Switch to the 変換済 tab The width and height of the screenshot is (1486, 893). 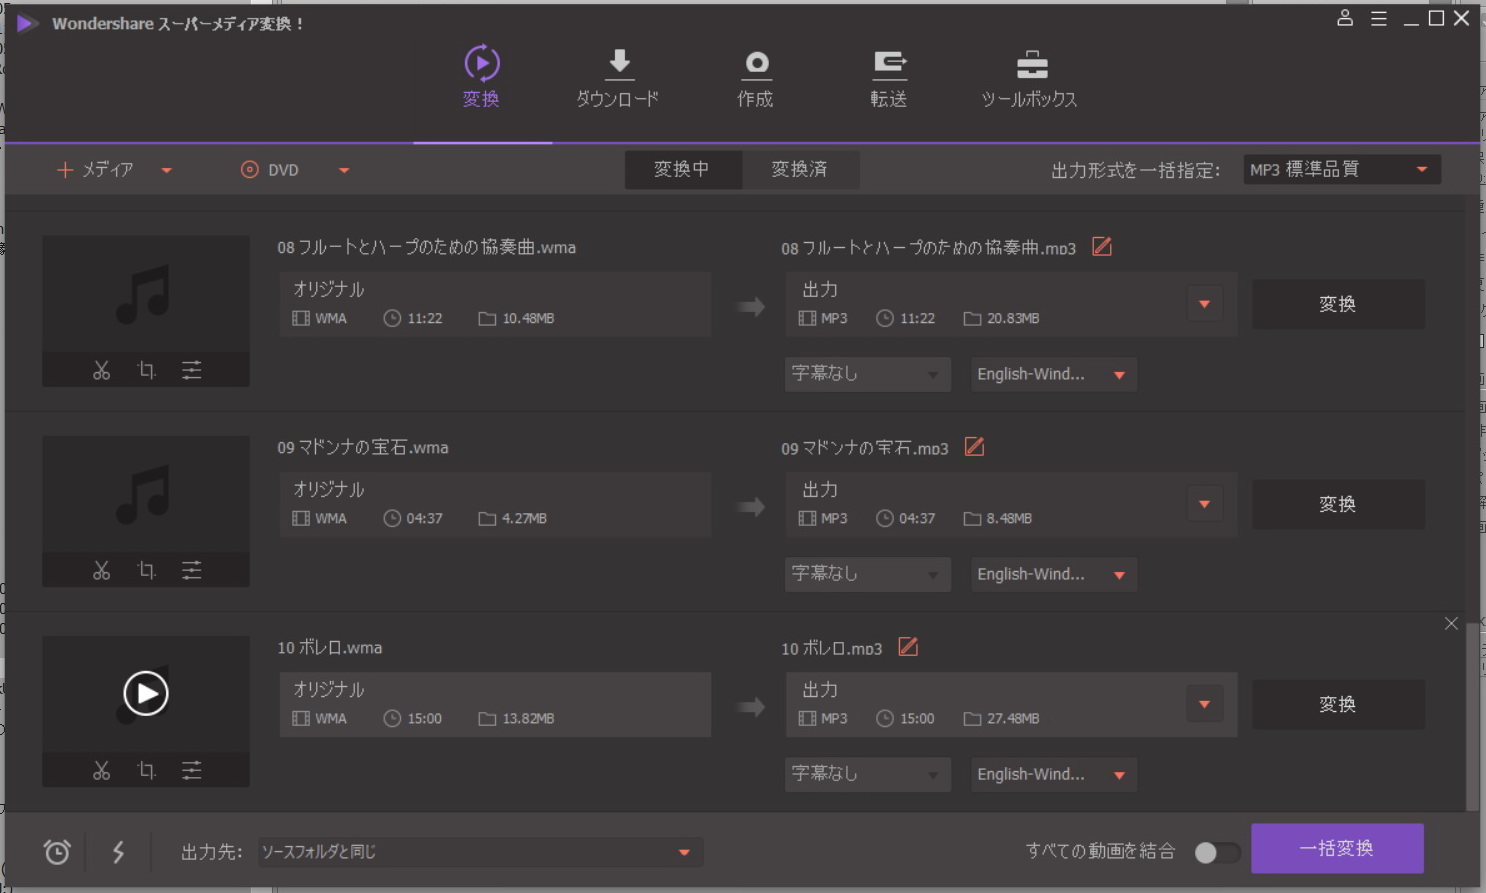[799, 170]
